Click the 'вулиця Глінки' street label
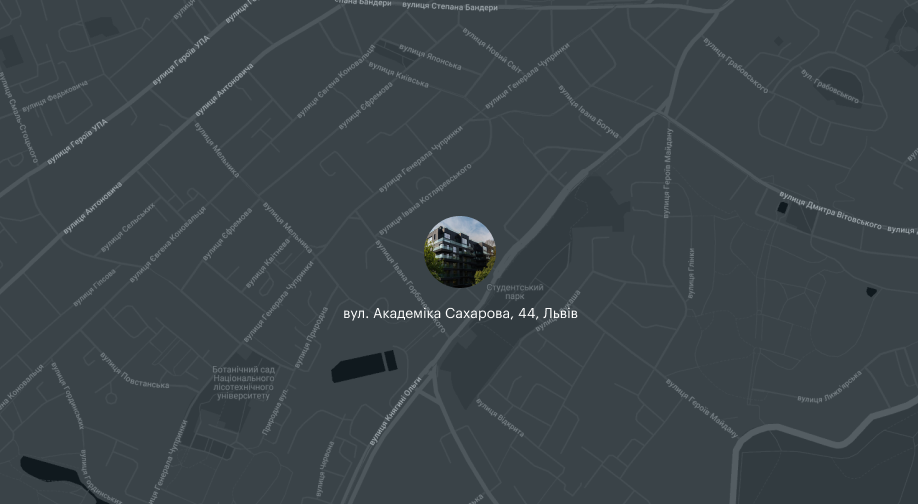918x504 pixels. (x=691, y=273)
